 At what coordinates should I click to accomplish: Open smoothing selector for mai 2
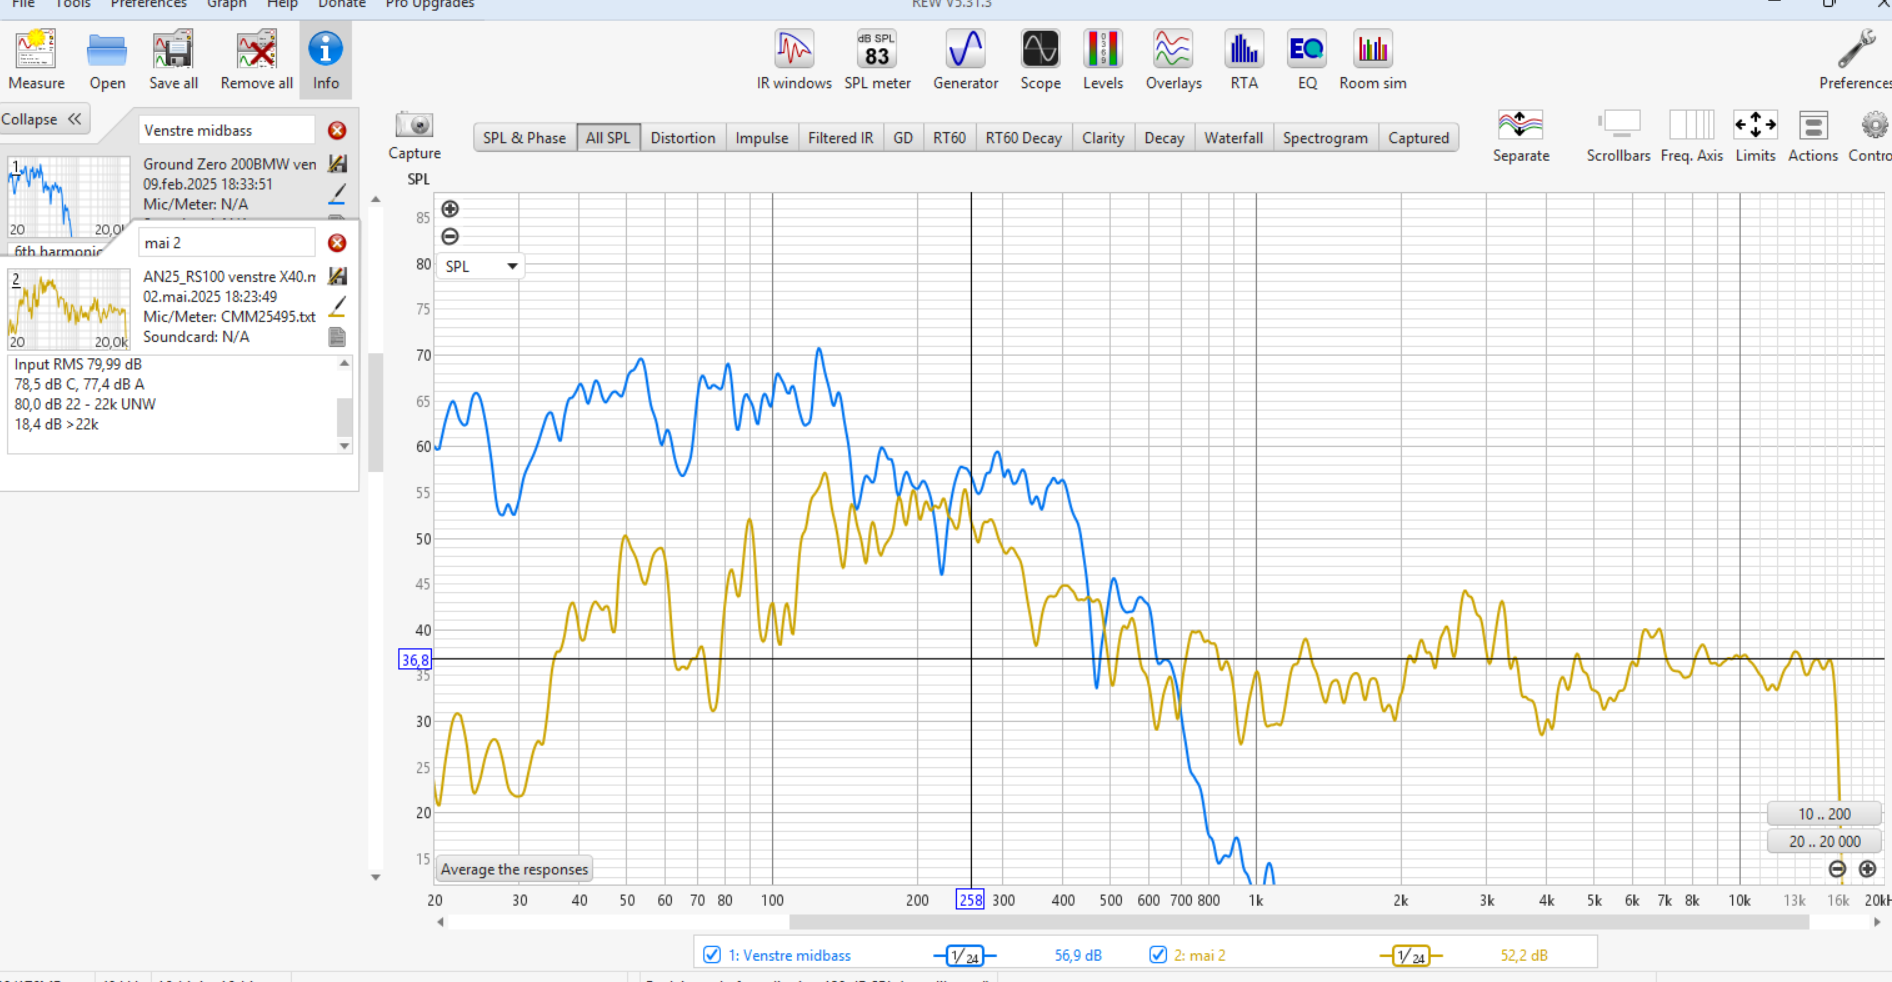(x=1411, y=956)
